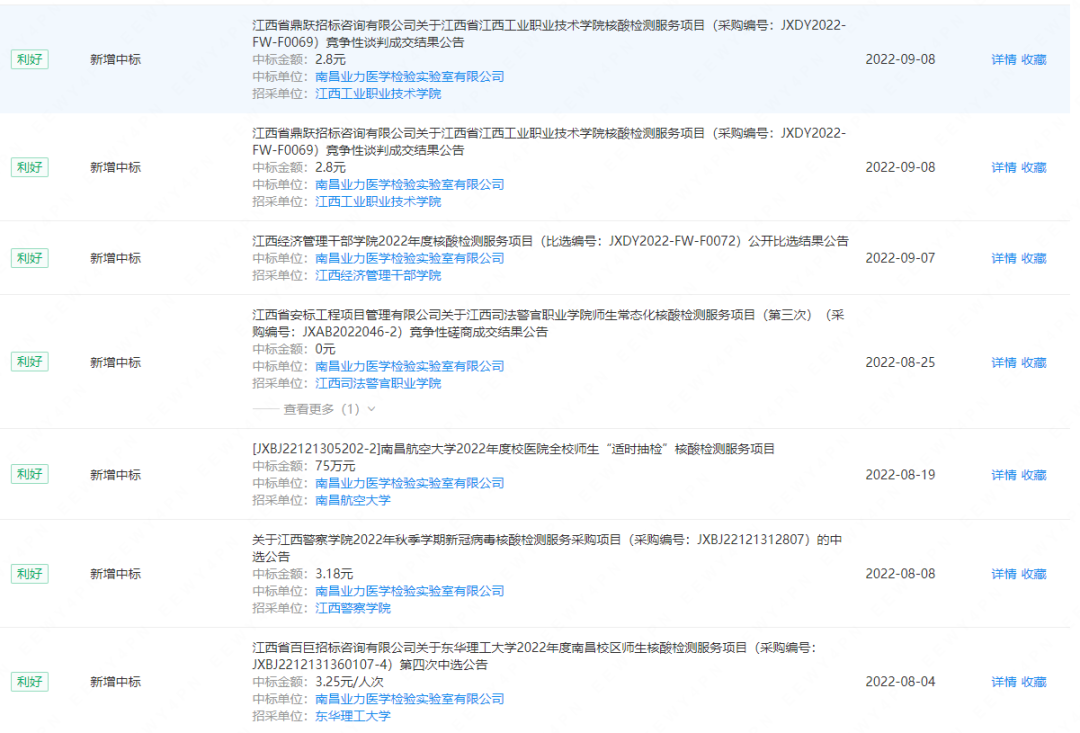Click the 江西省安标工程项目管理有限公司 announcement title
This screenshot has height=733, width=1080.
[x=548, y=323]
